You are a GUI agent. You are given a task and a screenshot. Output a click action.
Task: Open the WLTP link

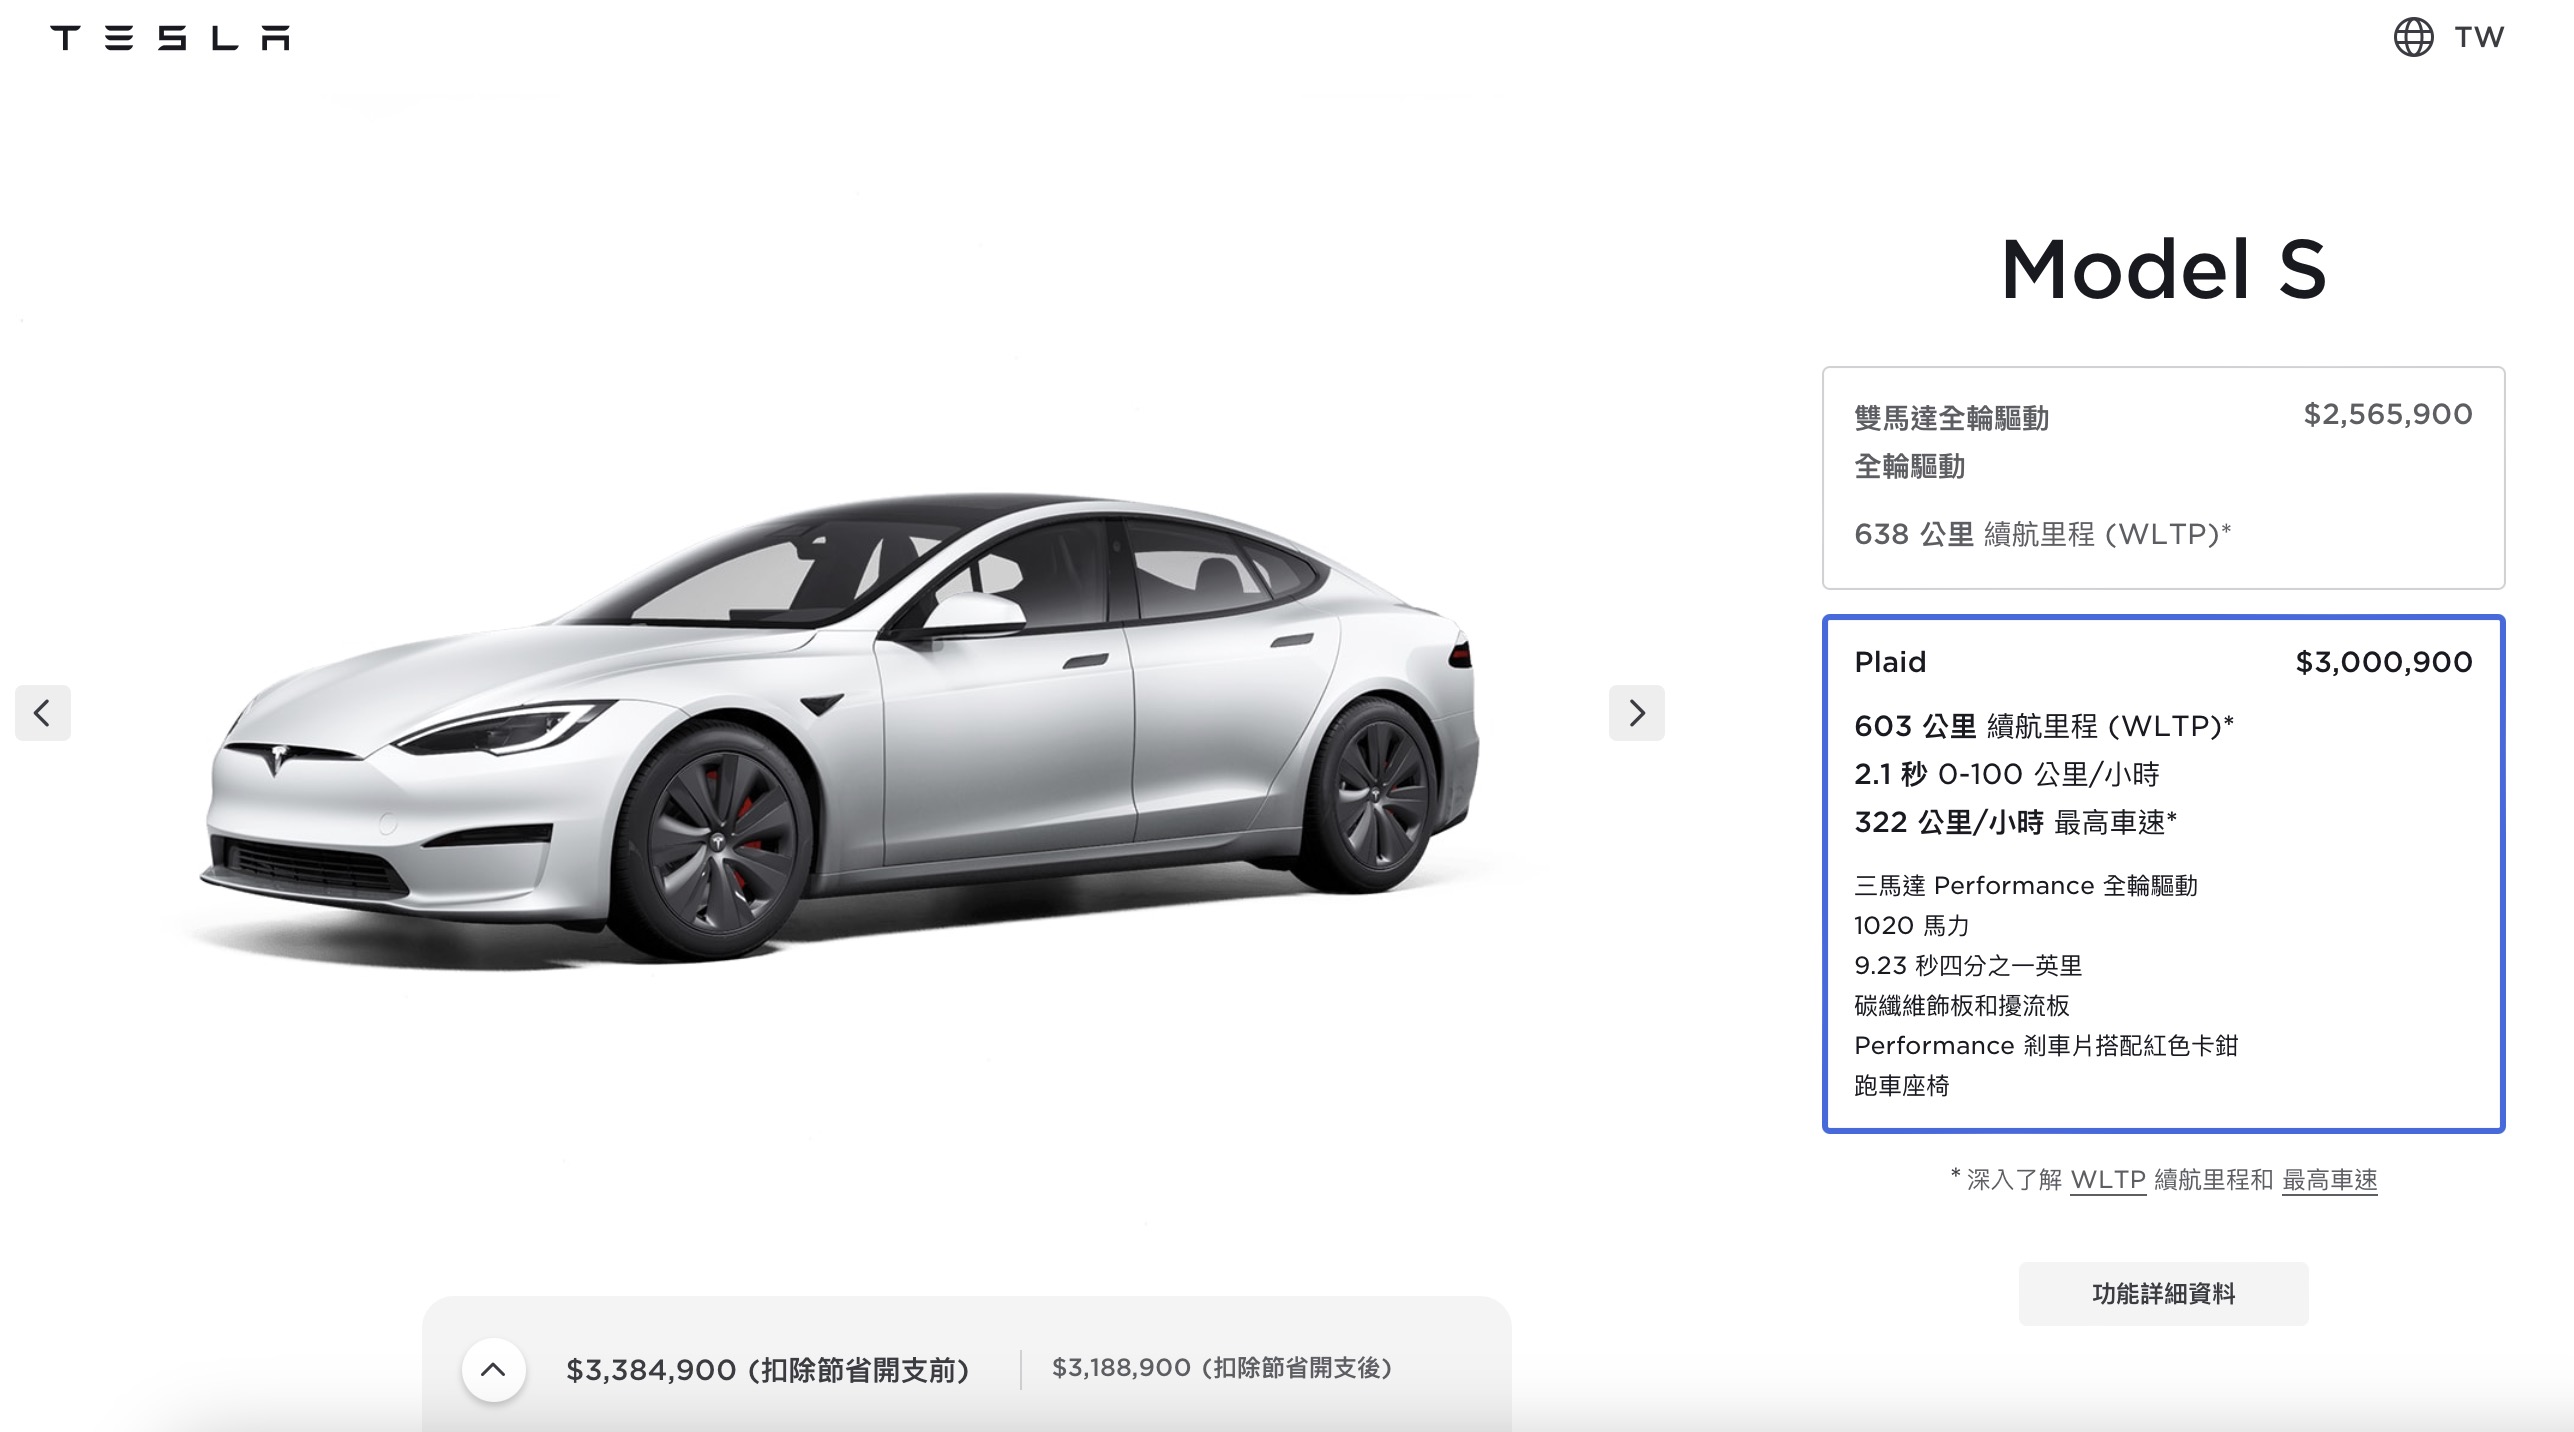pos(2108,1180)
